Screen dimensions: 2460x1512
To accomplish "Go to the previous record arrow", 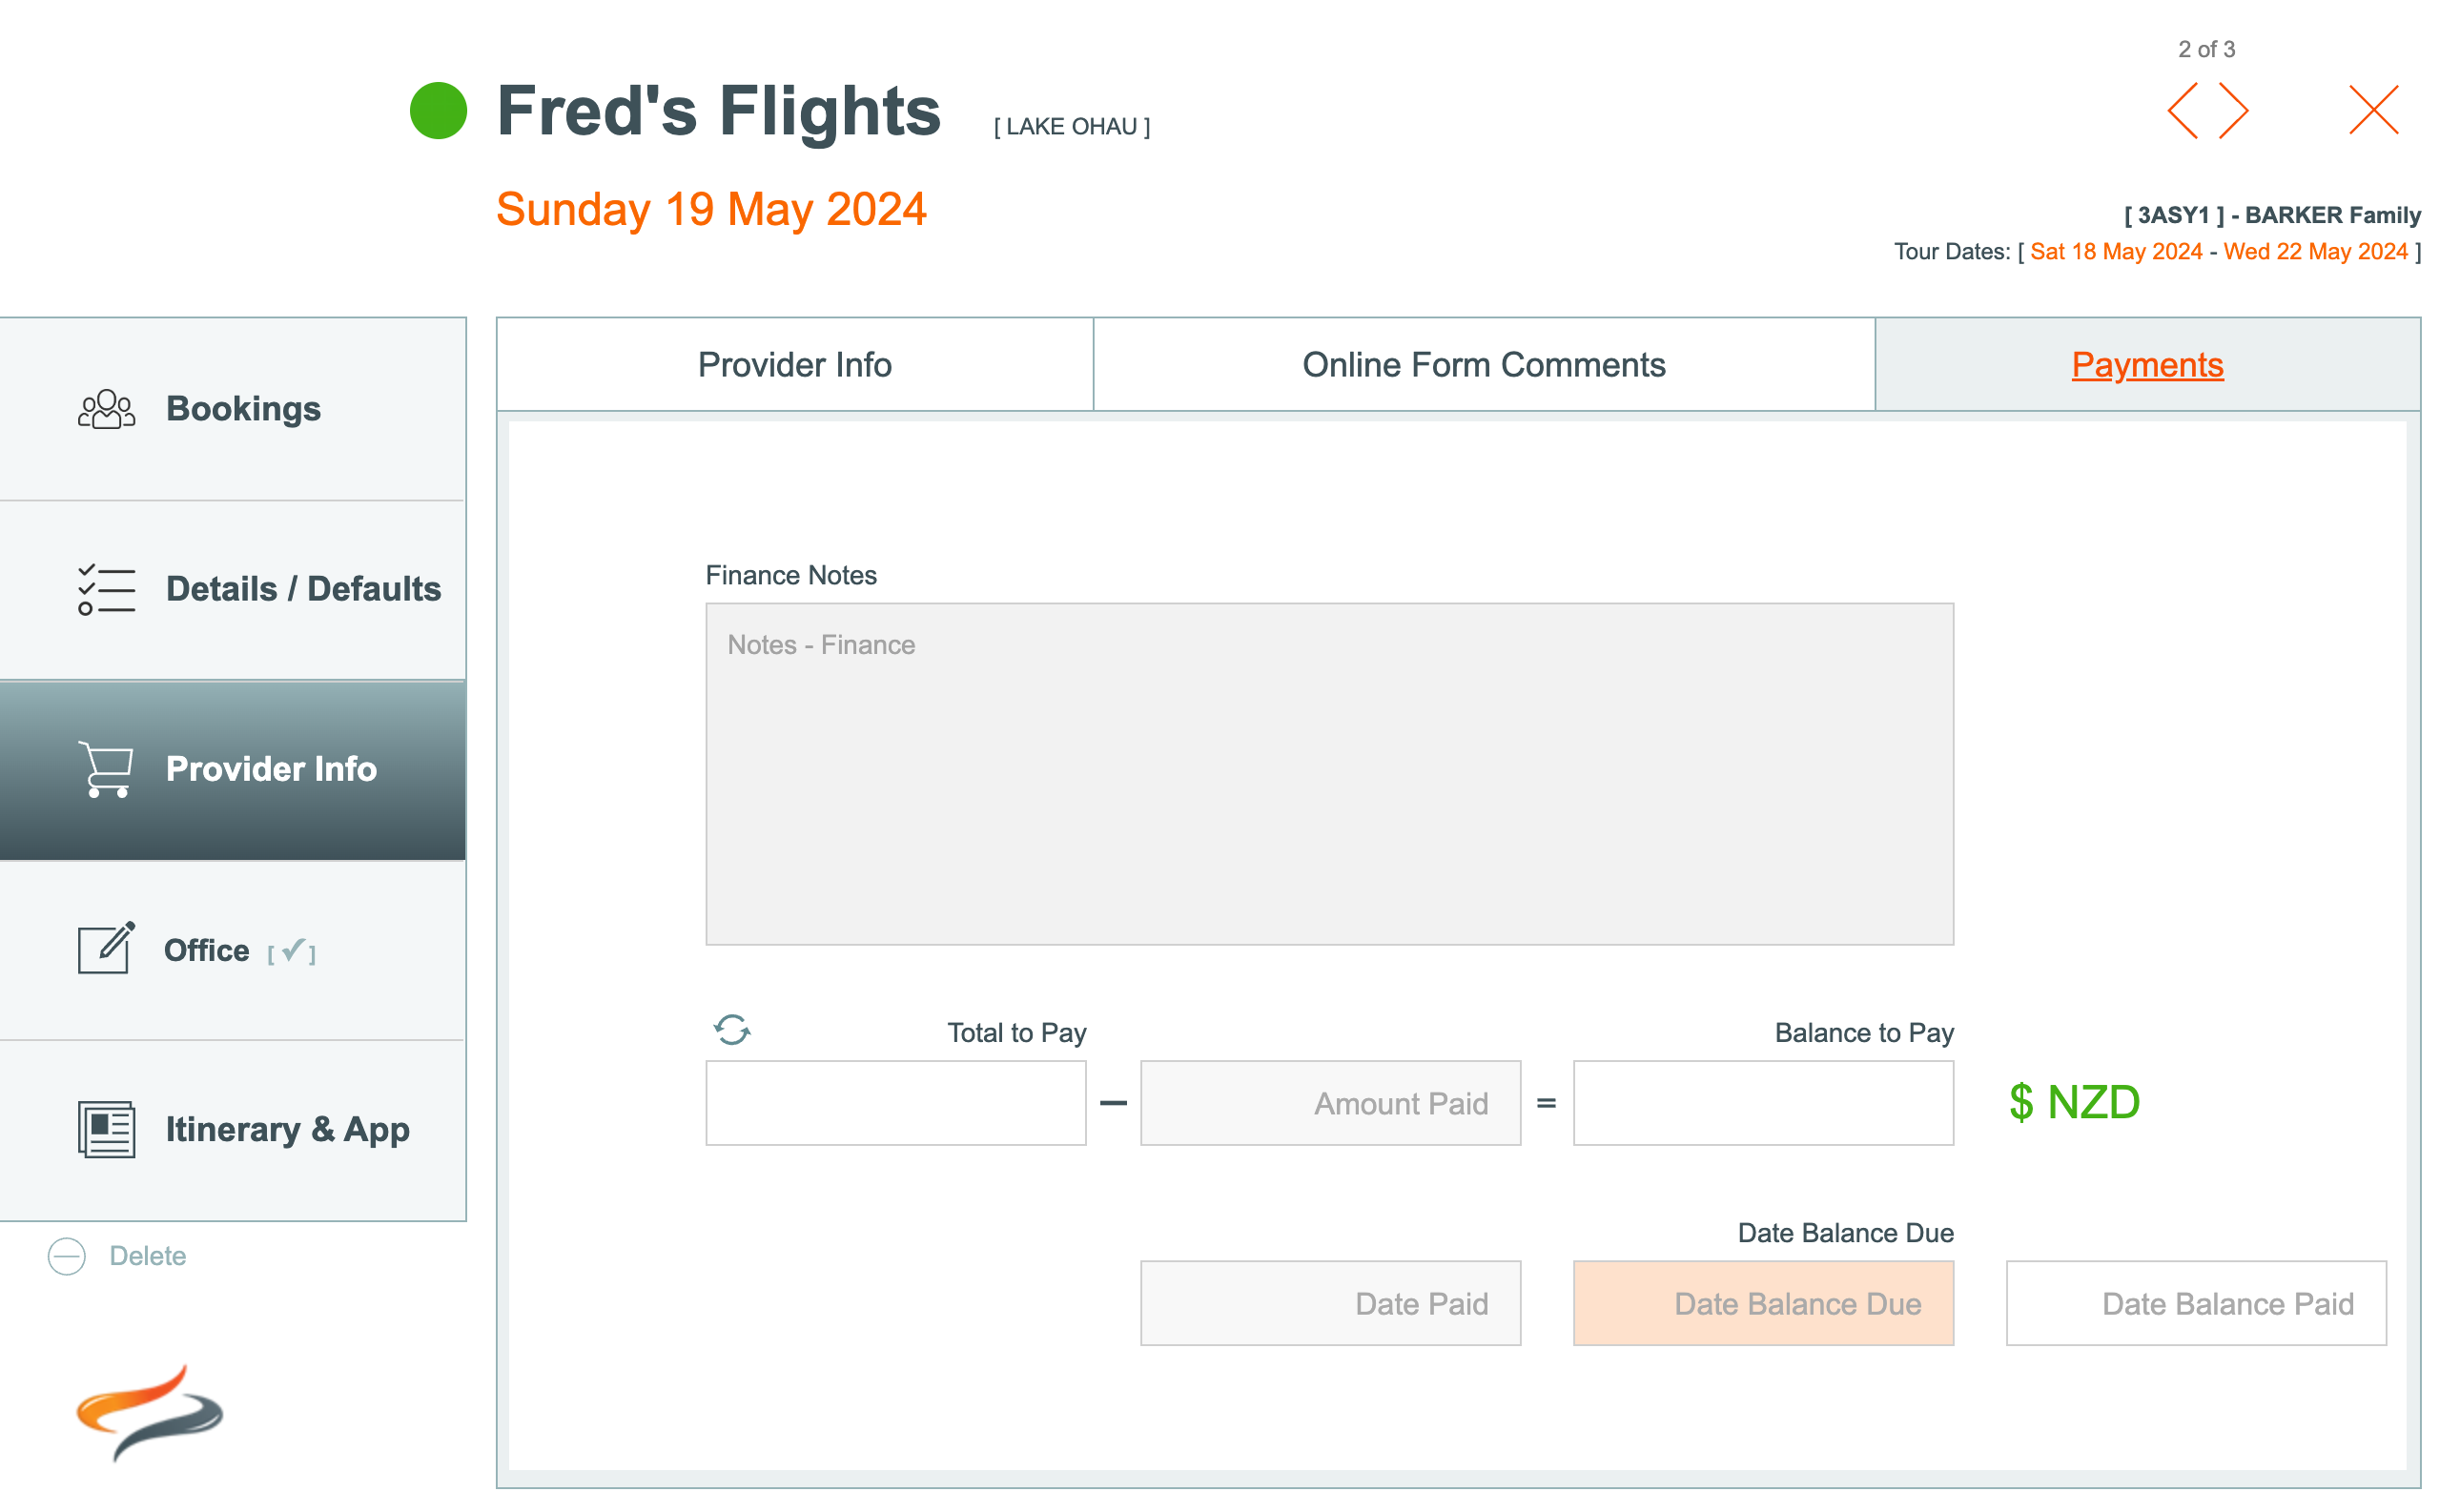I will tap(2183, 110).
